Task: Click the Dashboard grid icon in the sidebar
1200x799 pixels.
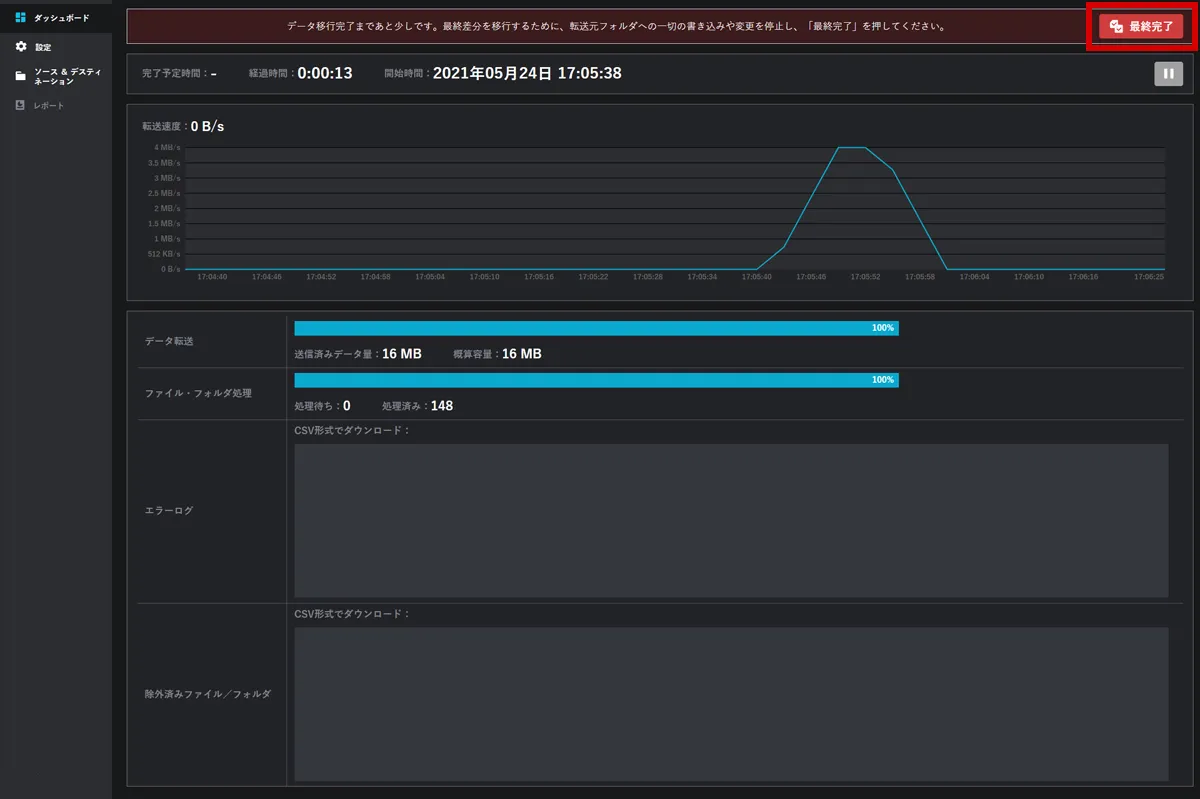Action: pos(20,17)
